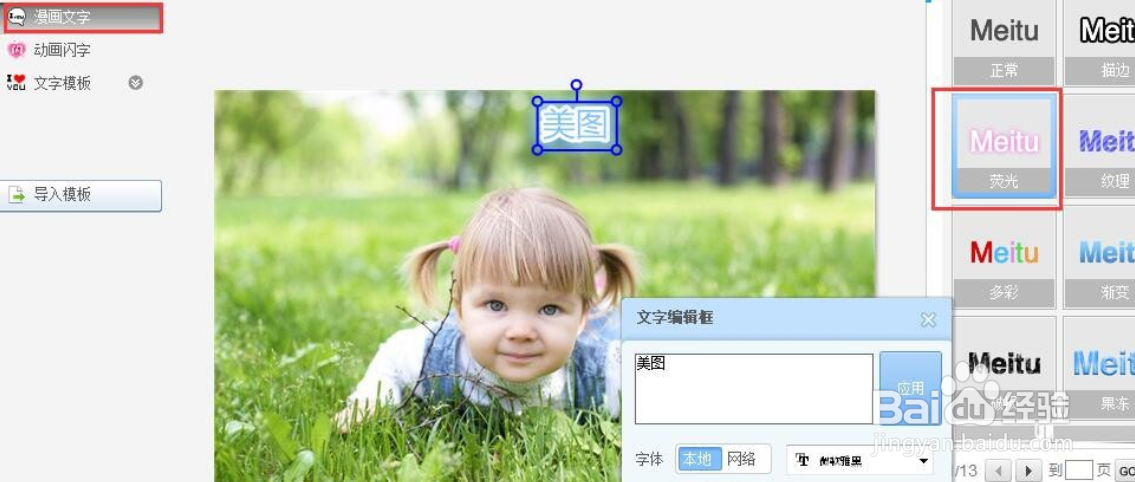This screenshot has width=1135, height=482.
Task: Open the 动画闪字 option
Action: click(62, 50)
